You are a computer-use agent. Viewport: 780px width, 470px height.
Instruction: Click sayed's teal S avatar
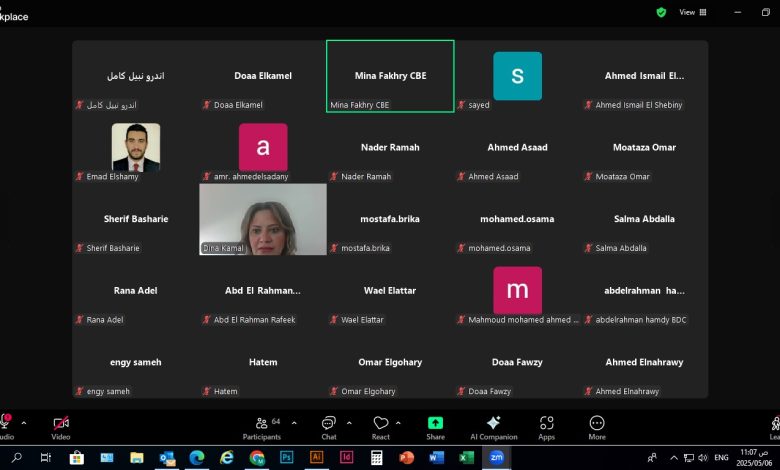(517, 76)
